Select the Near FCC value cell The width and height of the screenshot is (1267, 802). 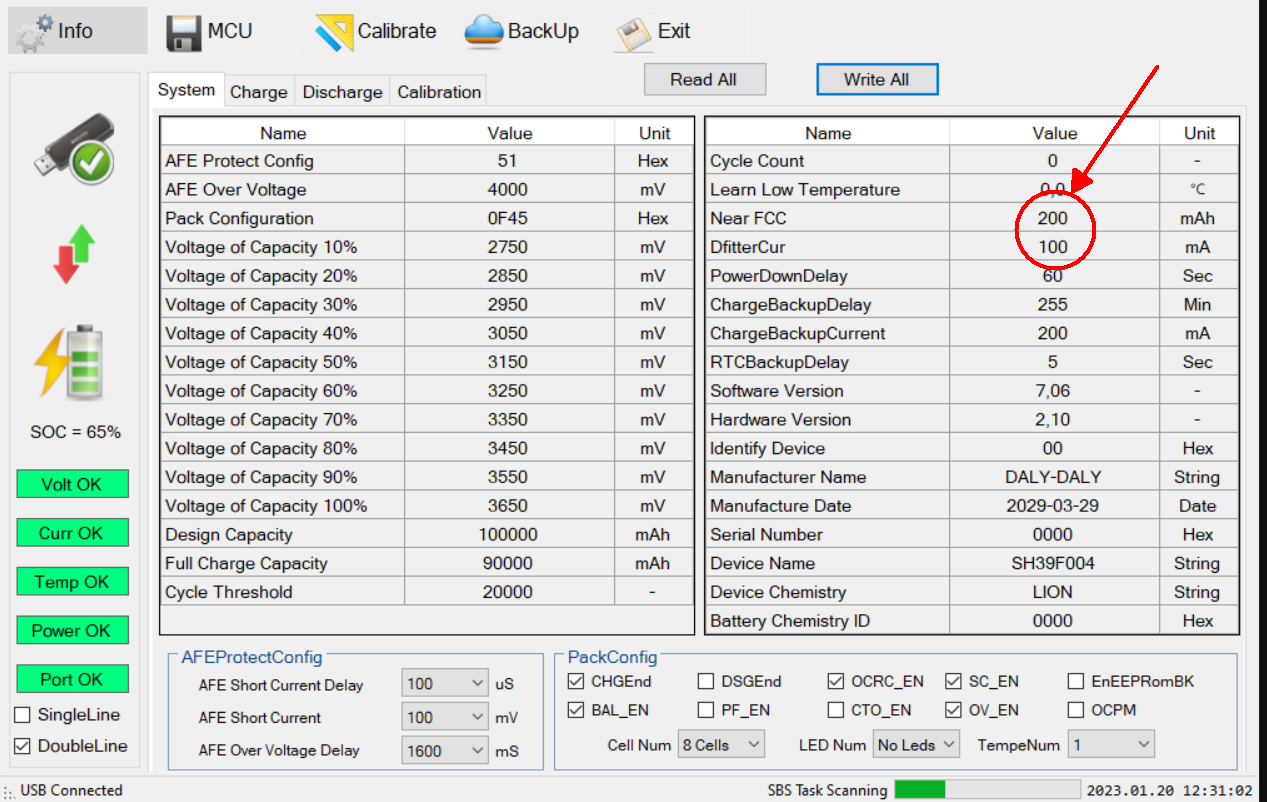tap(1053, 218)
